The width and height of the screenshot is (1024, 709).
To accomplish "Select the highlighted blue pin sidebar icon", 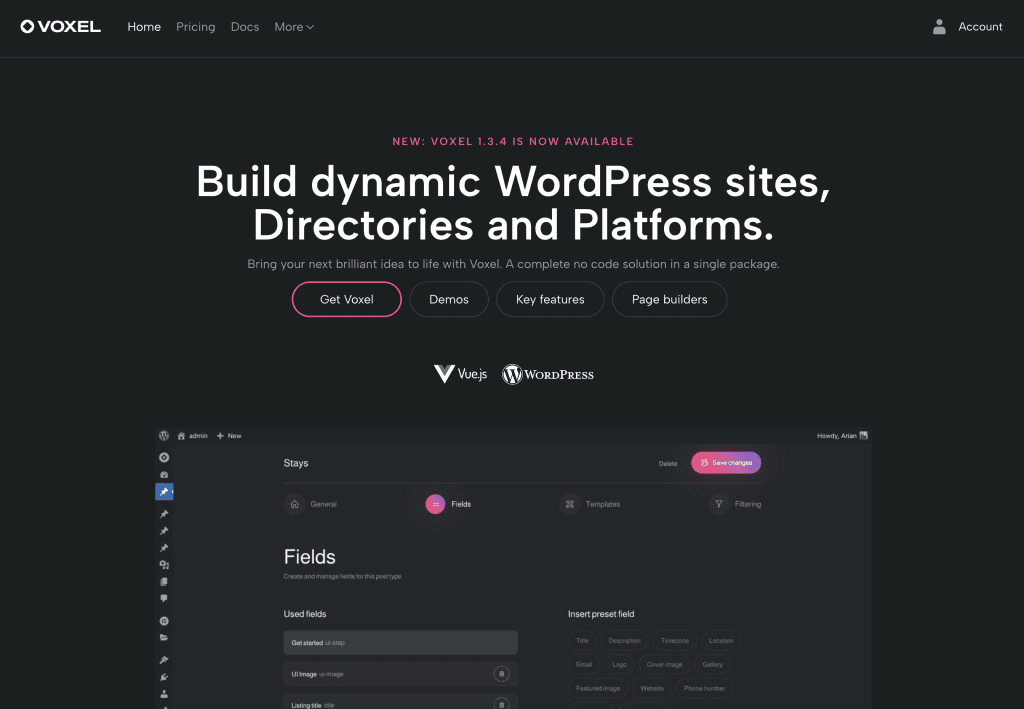I will (164, 492).
